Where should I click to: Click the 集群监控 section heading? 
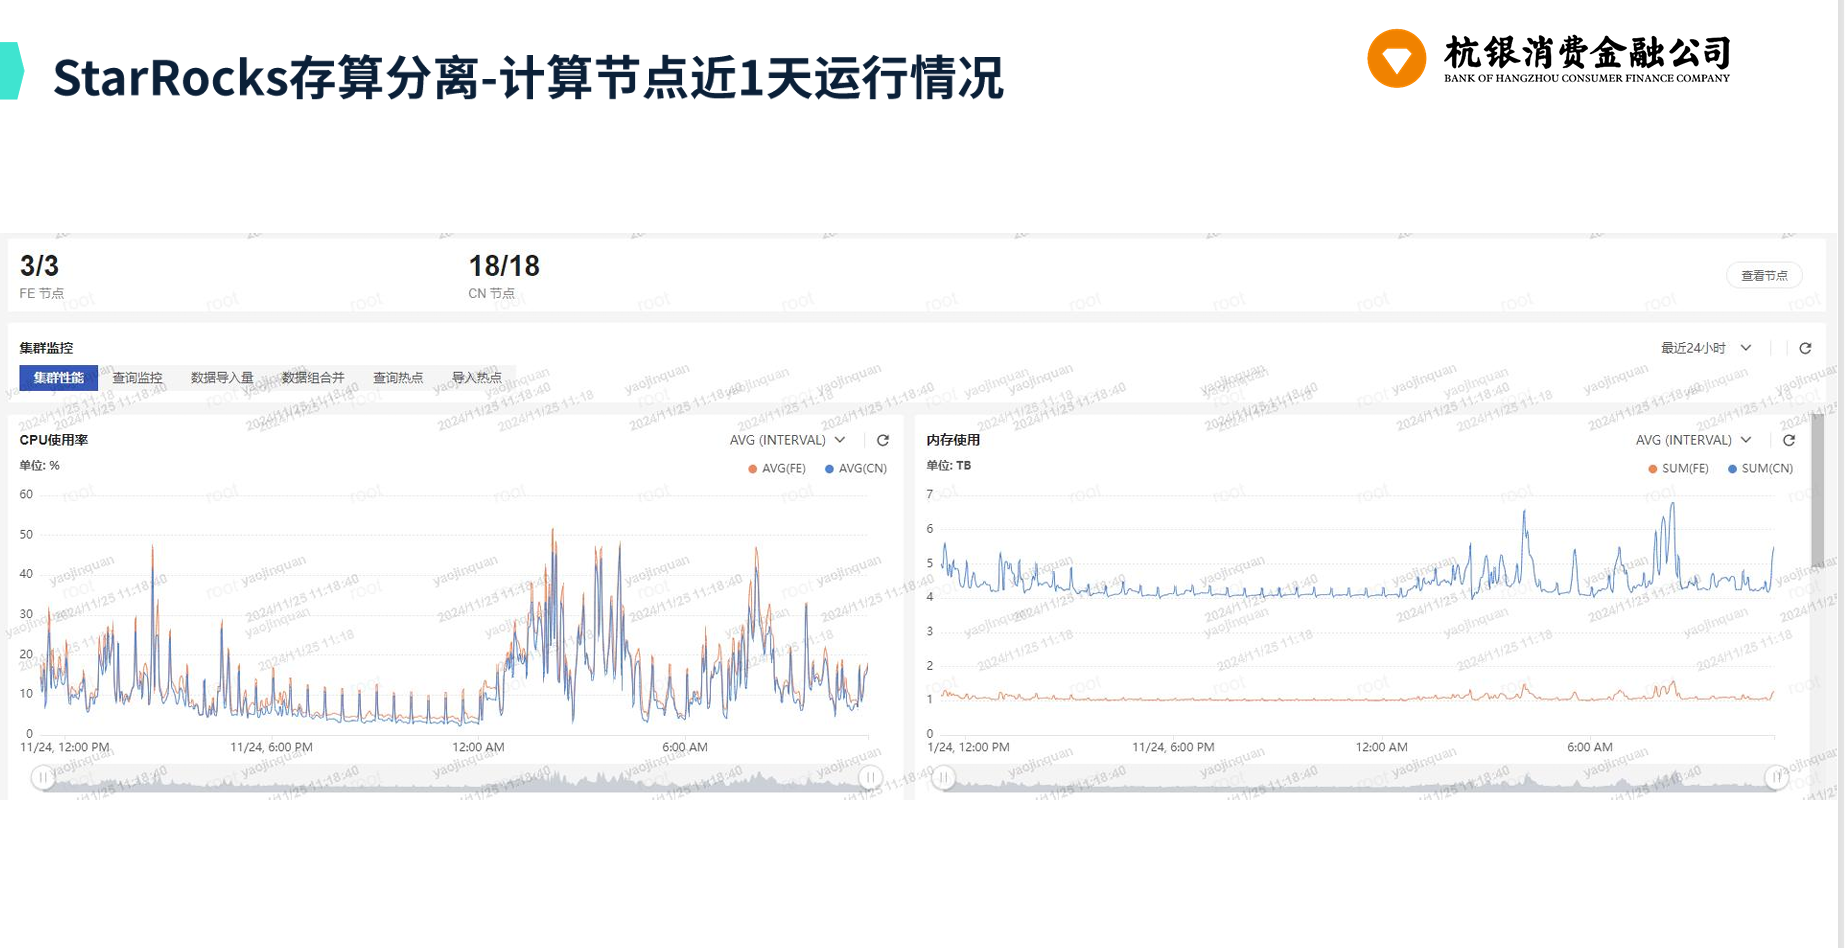pos(46,348)
